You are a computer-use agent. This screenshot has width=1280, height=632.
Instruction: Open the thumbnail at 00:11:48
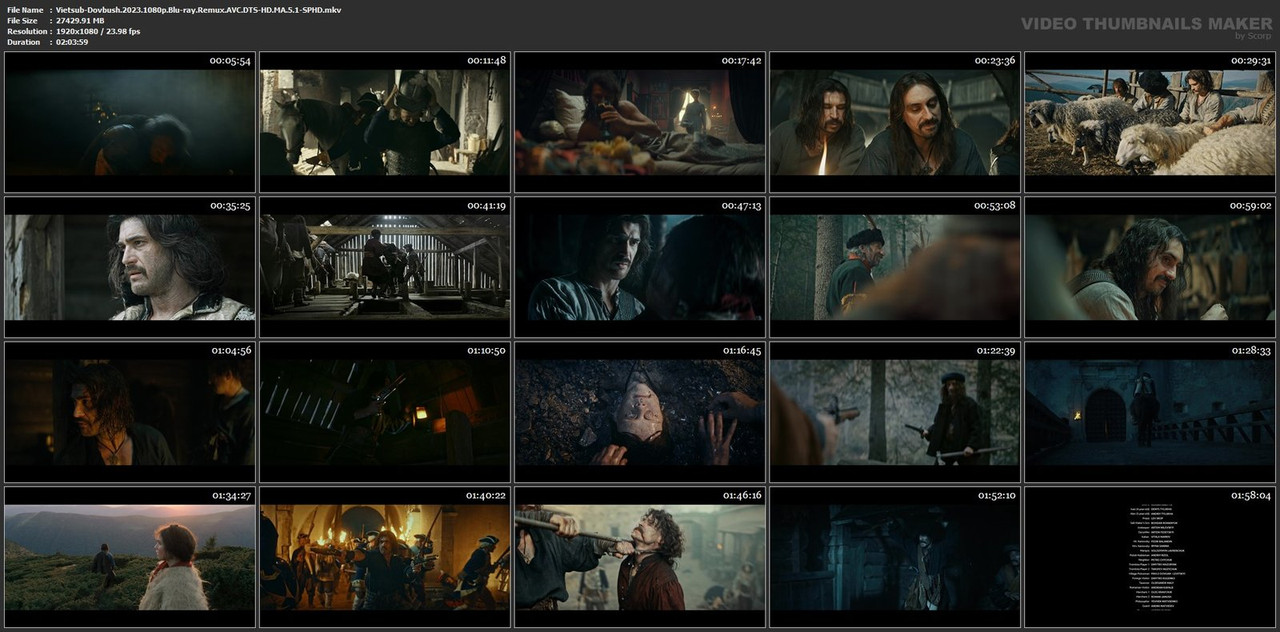[385, 123]
